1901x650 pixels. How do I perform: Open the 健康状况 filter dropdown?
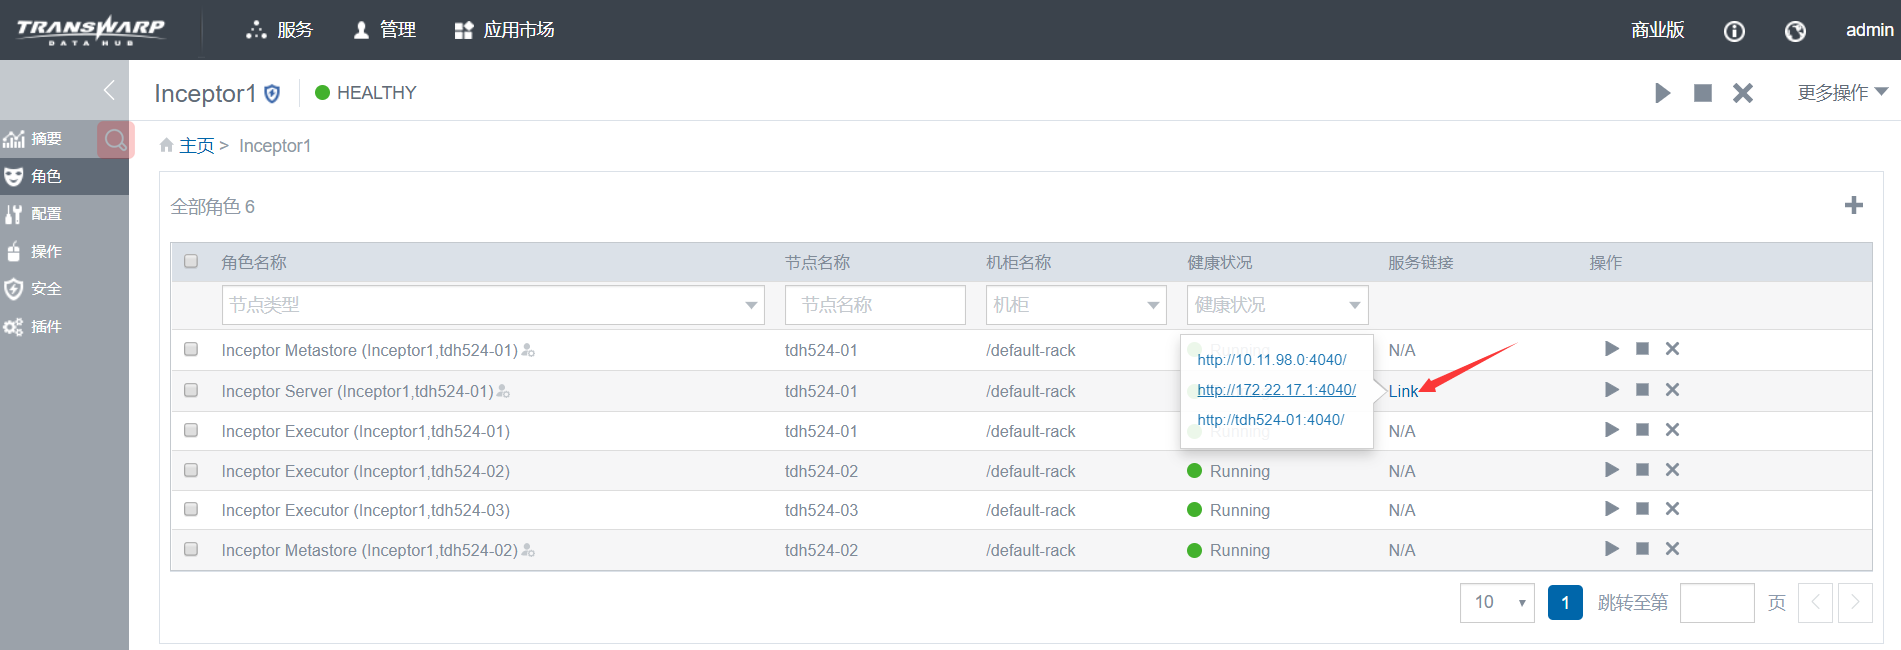pyautogui.click(x=1277, y=305)
